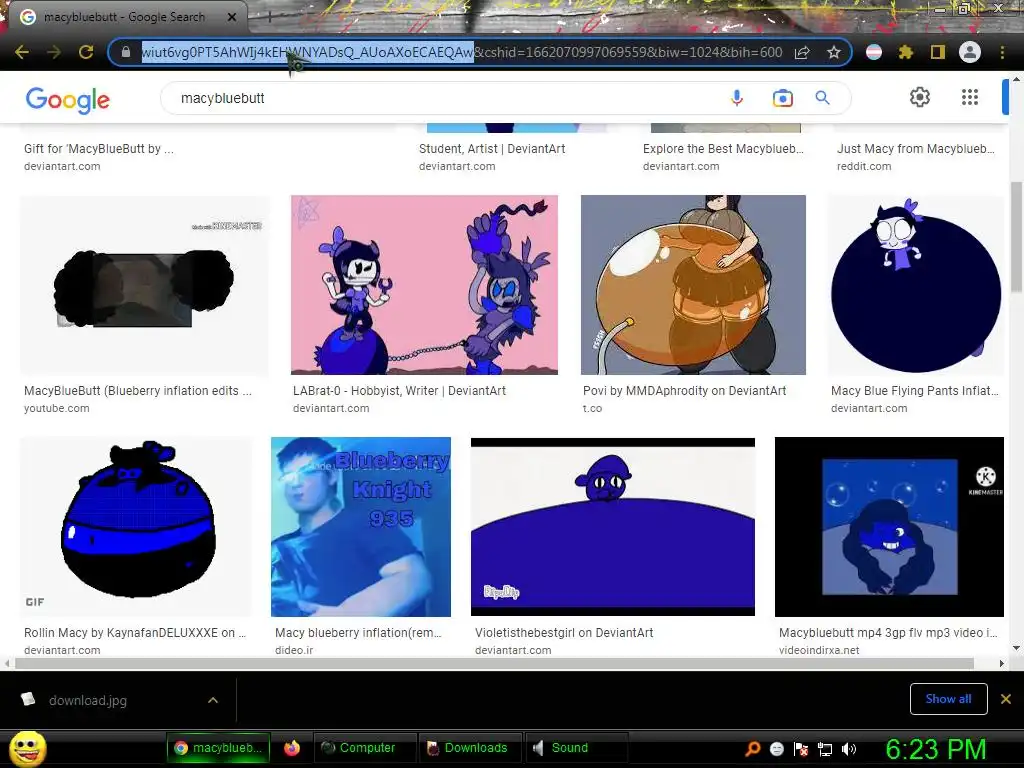Open the Blueberry Knight 935 thumbnail
This screenshot has width=1024, height=768.
coord(360,526)
